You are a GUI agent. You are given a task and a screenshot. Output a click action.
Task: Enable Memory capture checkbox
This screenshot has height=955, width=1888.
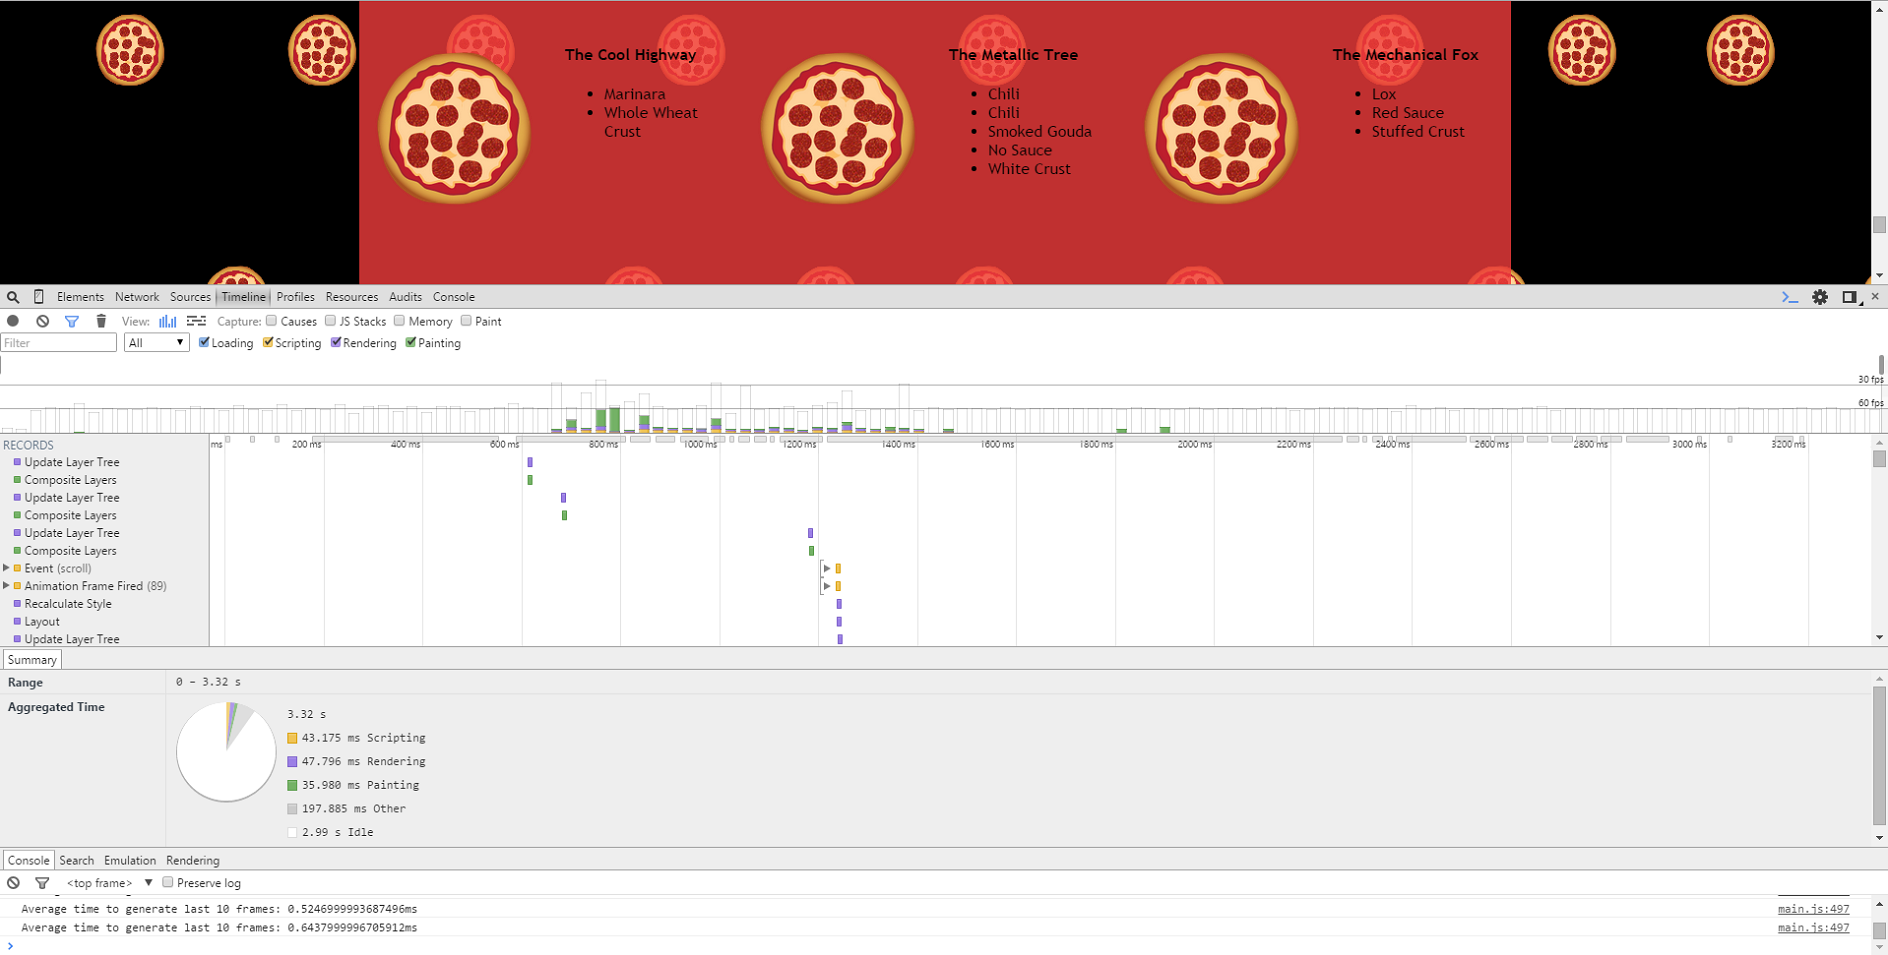399,321
